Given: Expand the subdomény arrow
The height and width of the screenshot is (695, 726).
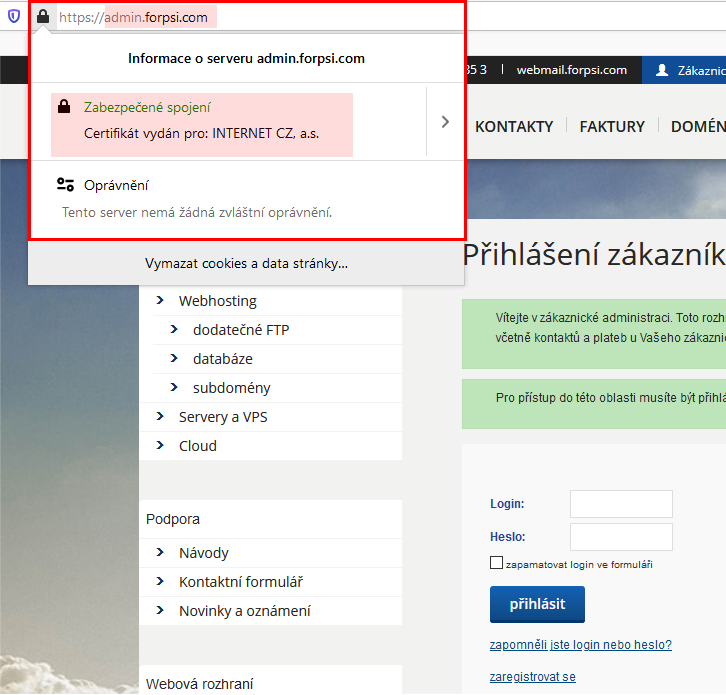Looking at the screenshot, I should coord(174,387).
